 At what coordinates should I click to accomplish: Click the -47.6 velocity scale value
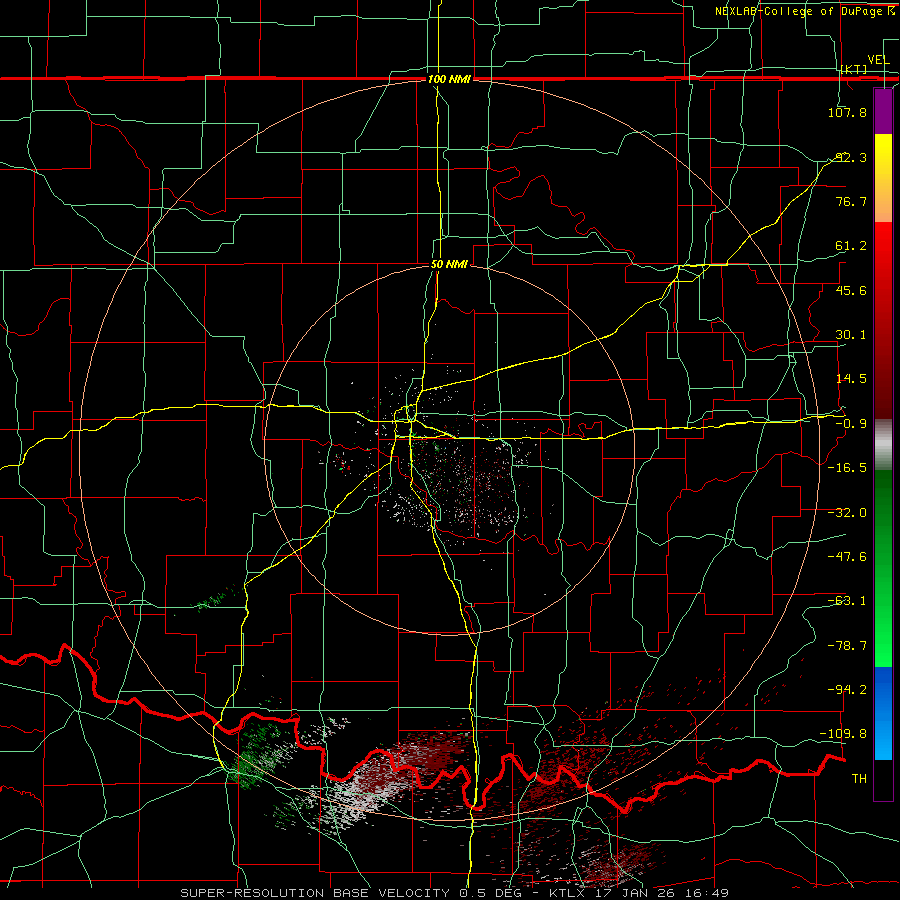[x=847, y=557]
